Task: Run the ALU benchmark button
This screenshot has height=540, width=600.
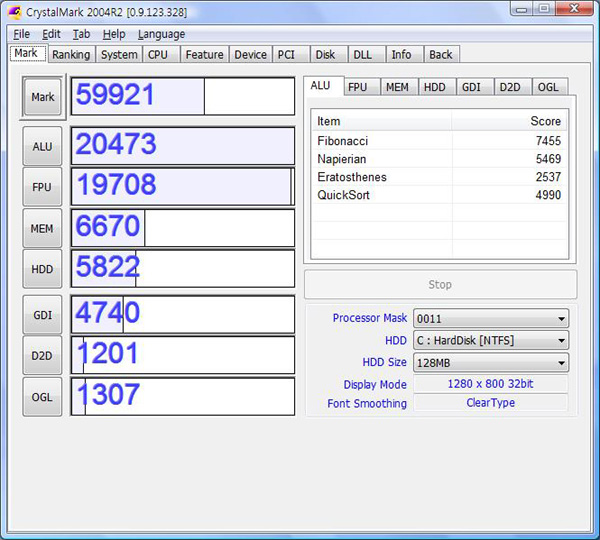Action: click(42, 147)
